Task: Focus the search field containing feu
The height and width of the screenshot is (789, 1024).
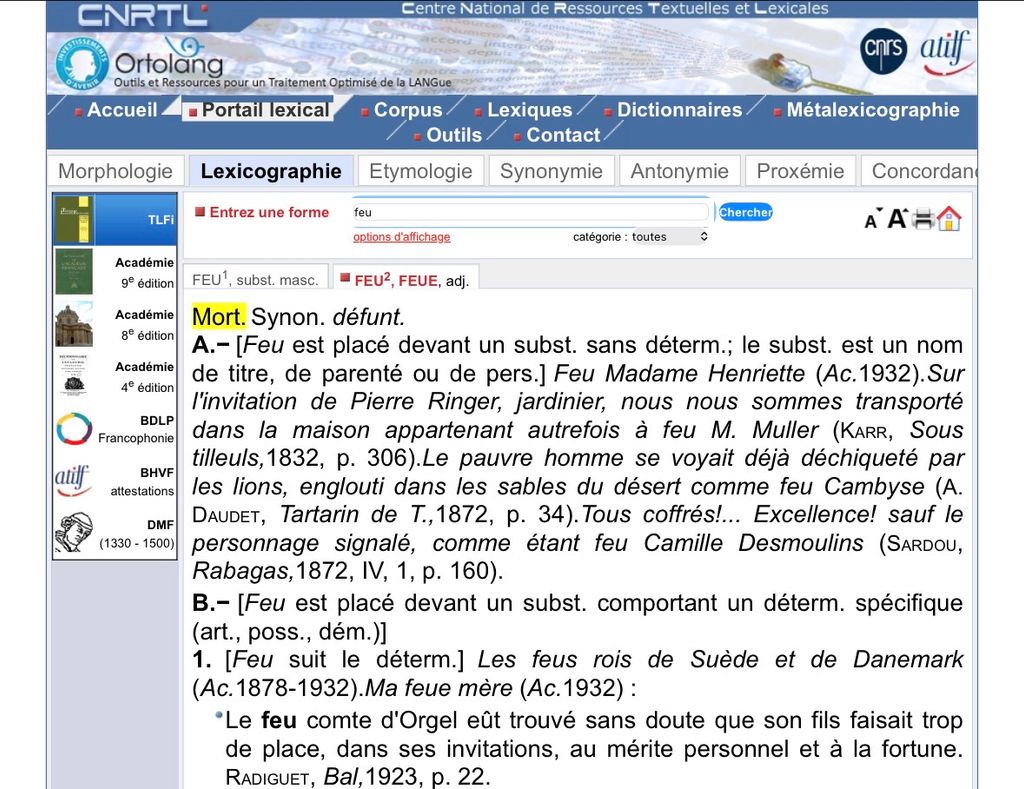Action: coord(530,213)
